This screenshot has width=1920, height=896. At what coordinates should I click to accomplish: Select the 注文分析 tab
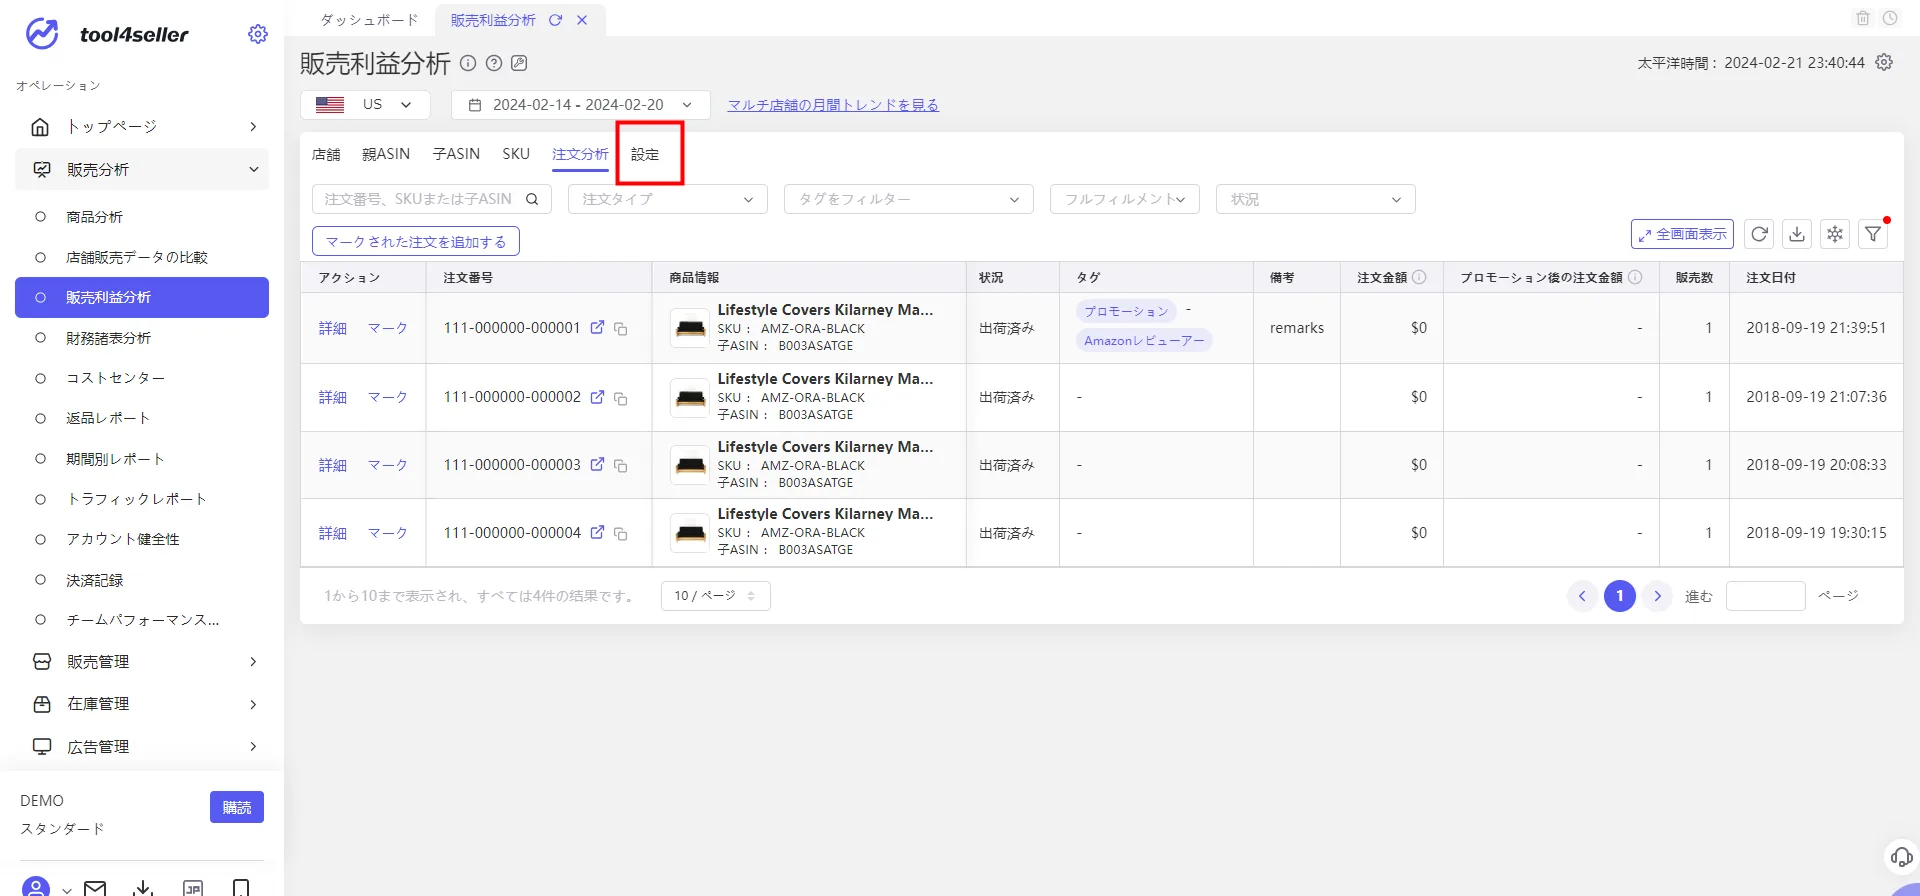(580, 154)
